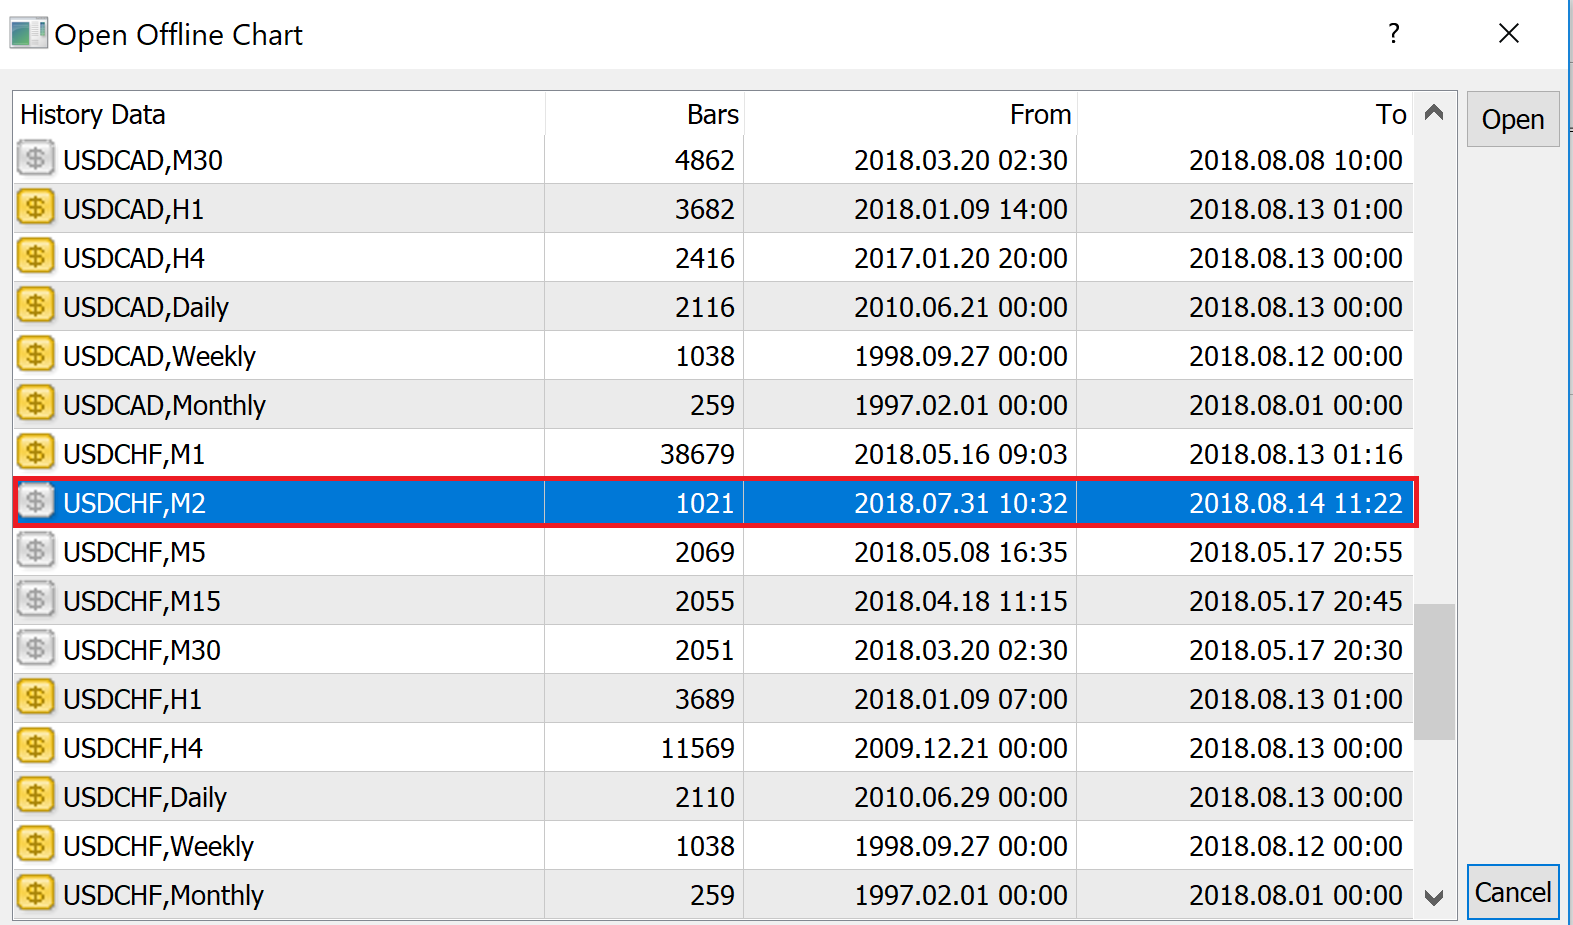Select the USDCHF,M1 row name
Viewport: 1573px width, 925px height.
click(134, 454)
